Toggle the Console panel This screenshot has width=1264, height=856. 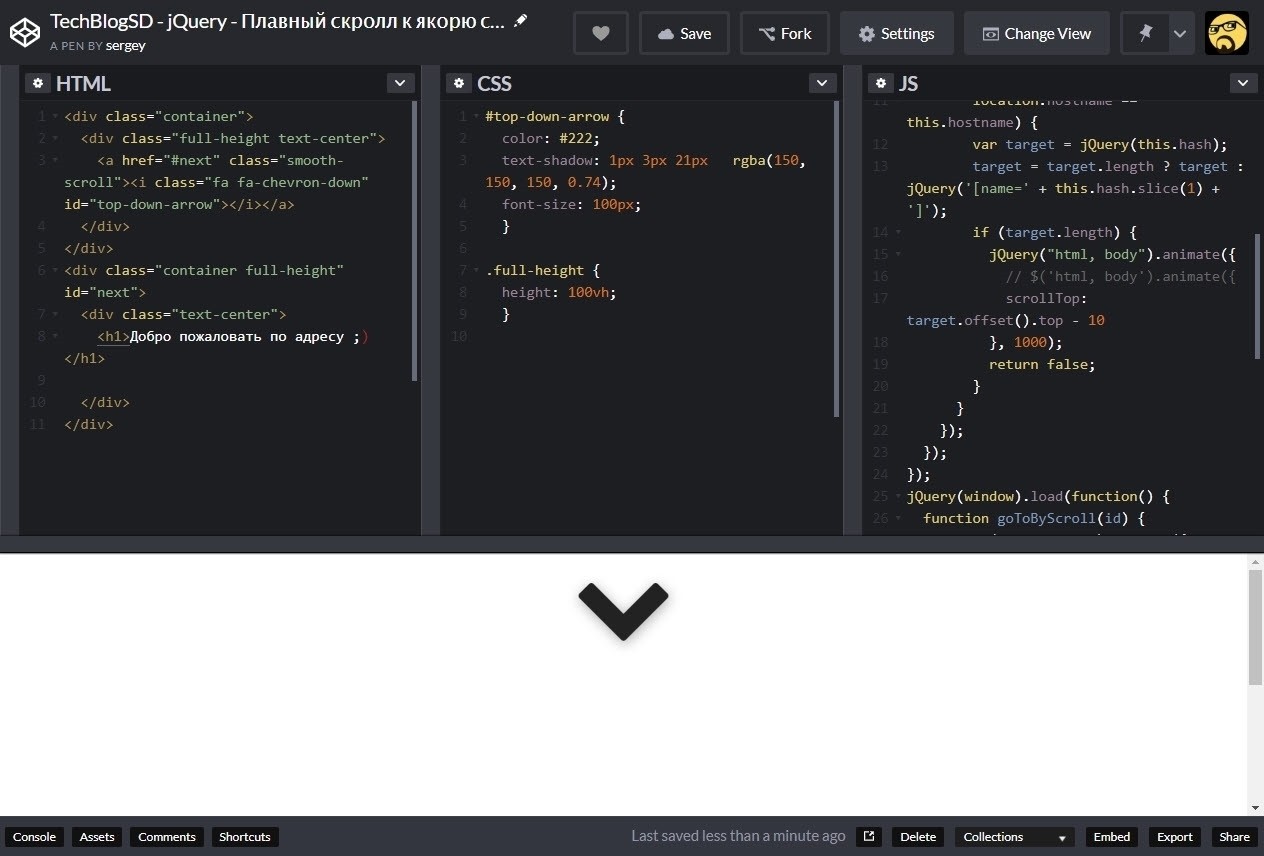pos(34,837)
